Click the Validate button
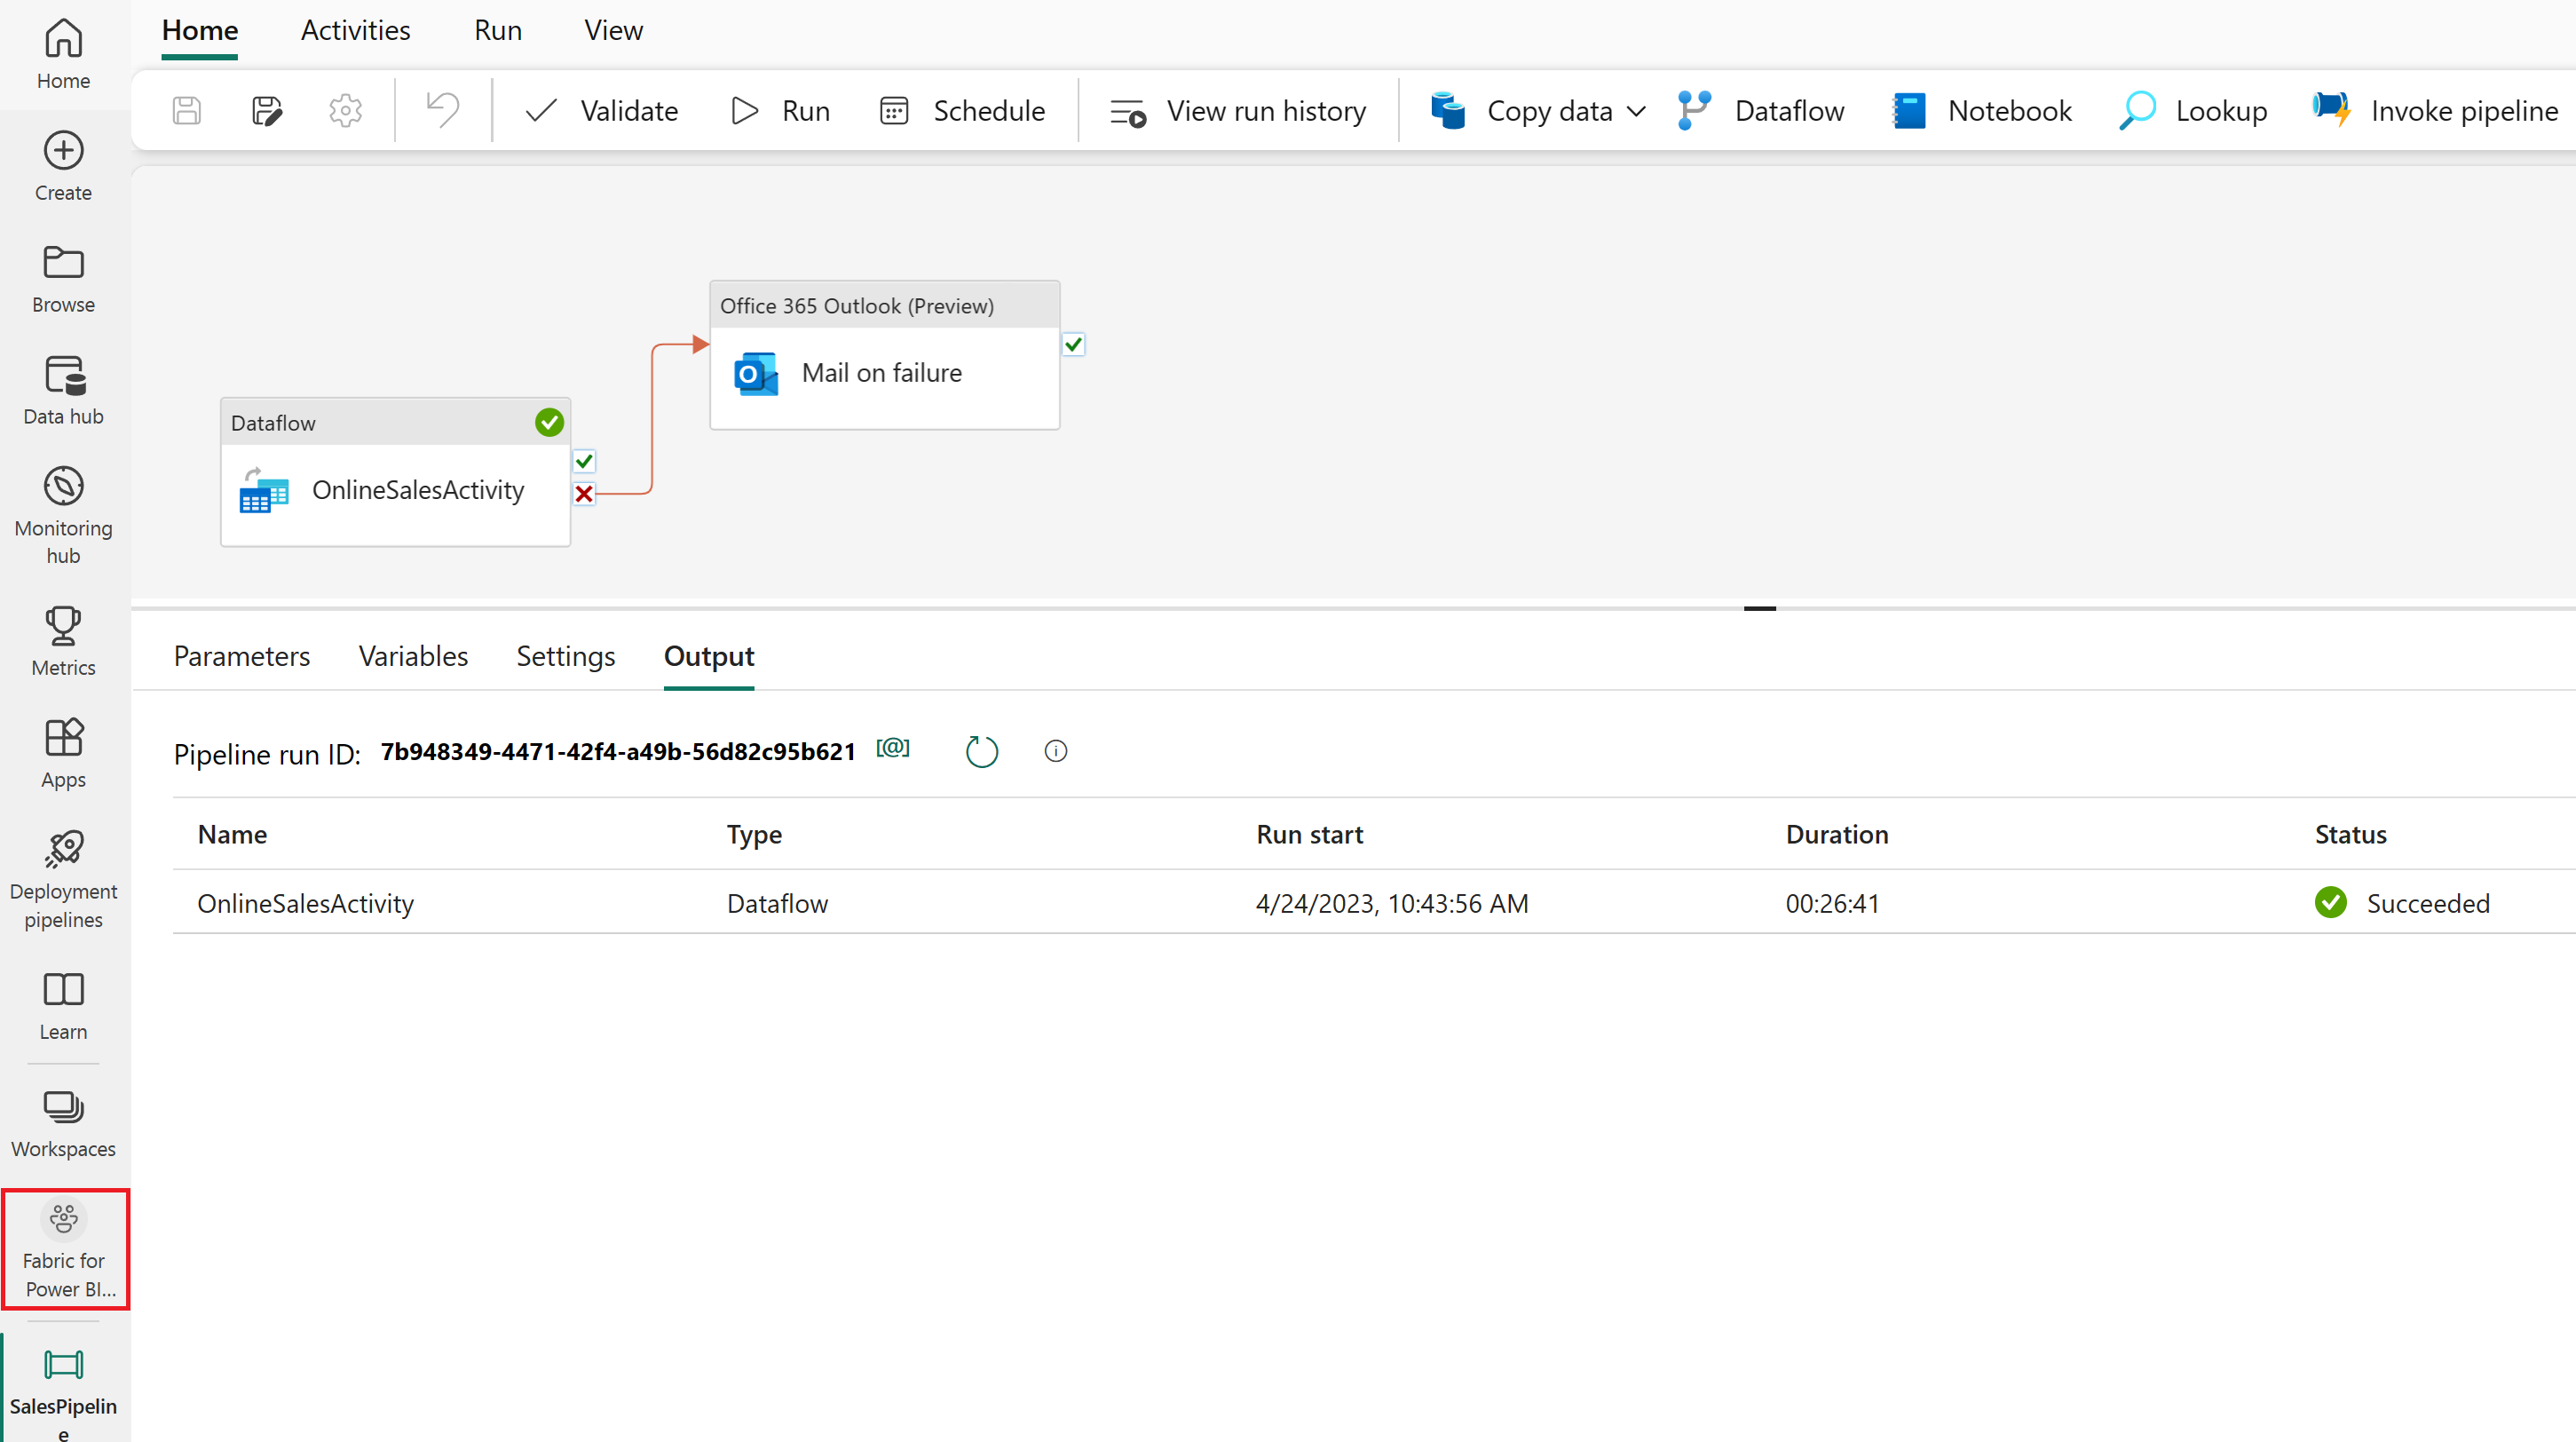 pyautogui.click(x=600, y=110)
